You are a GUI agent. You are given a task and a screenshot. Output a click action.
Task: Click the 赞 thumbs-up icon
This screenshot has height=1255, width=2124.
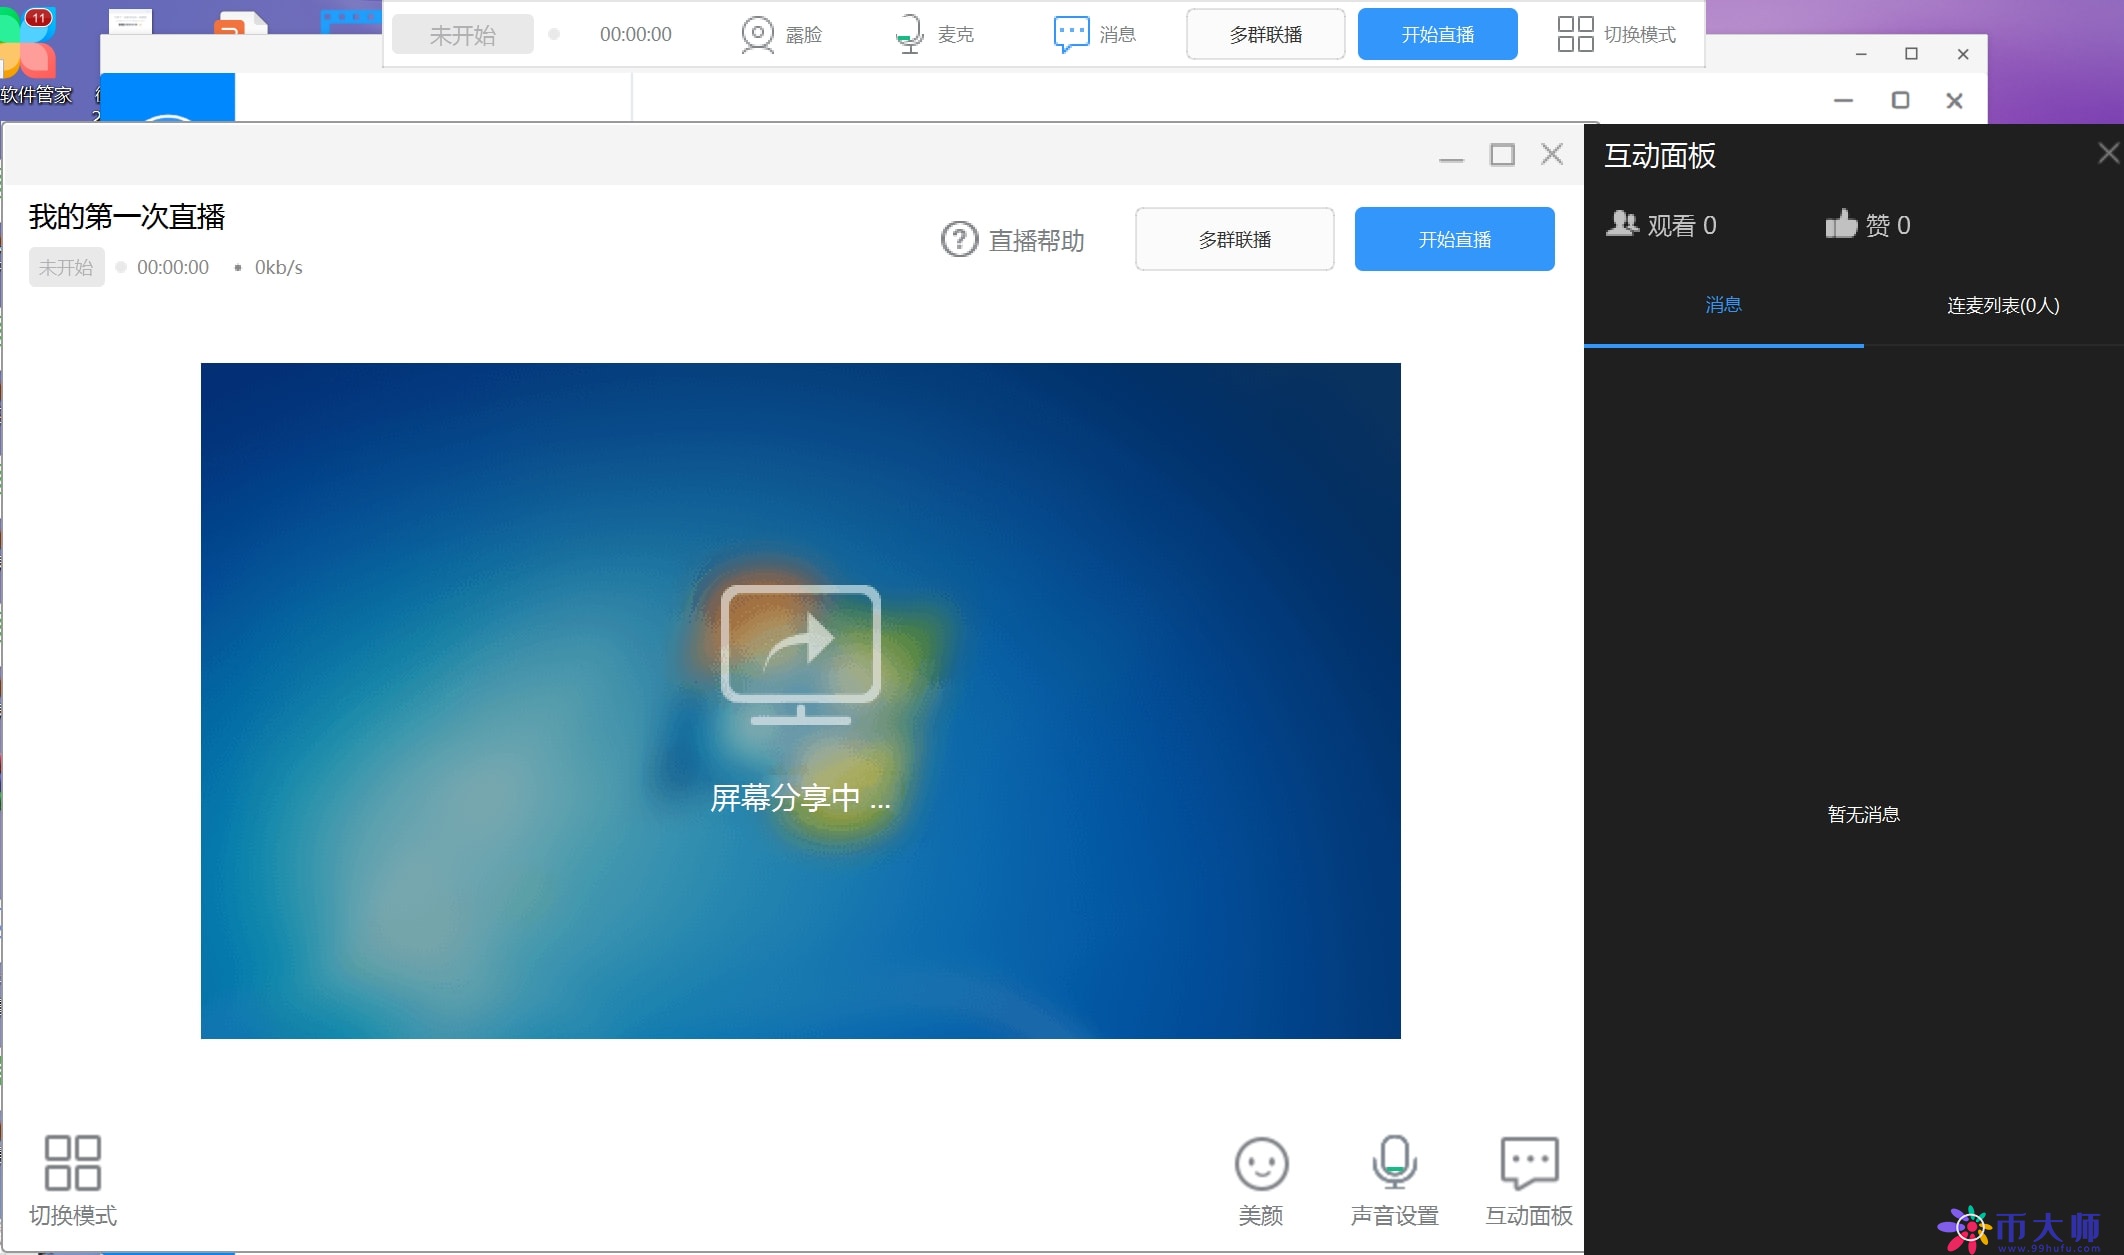coord(1841,223)
